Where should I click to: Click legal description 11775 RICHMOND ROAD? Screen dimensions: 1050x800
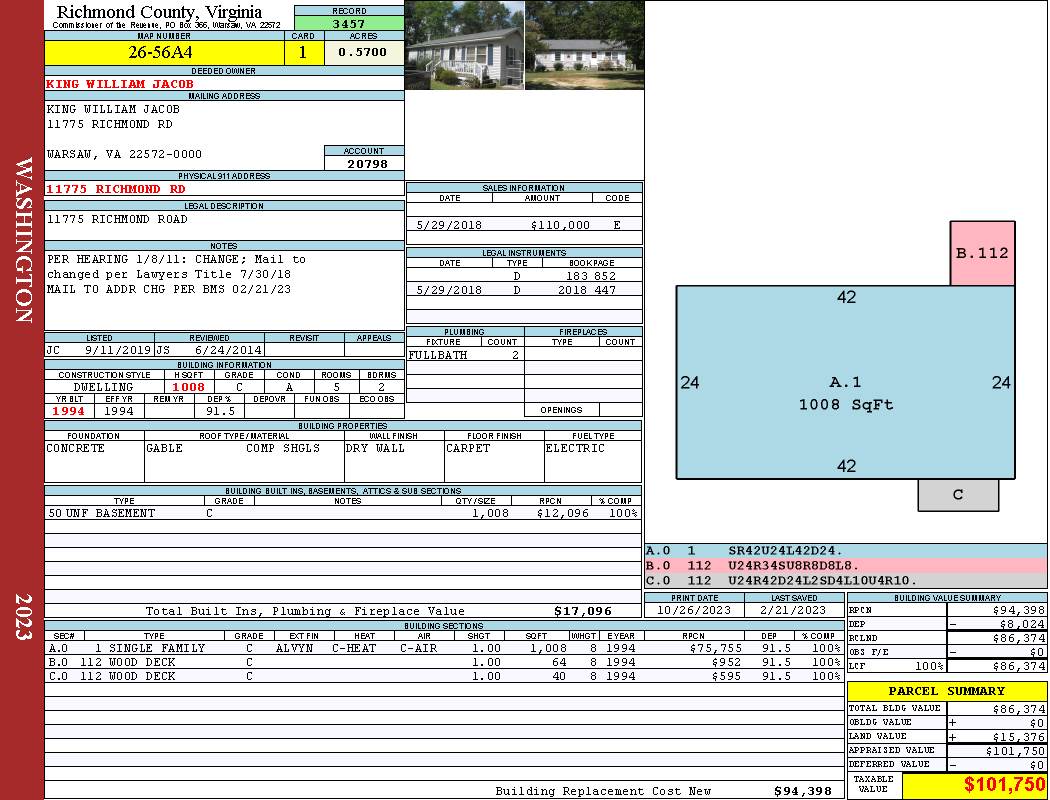pos(117,219)
